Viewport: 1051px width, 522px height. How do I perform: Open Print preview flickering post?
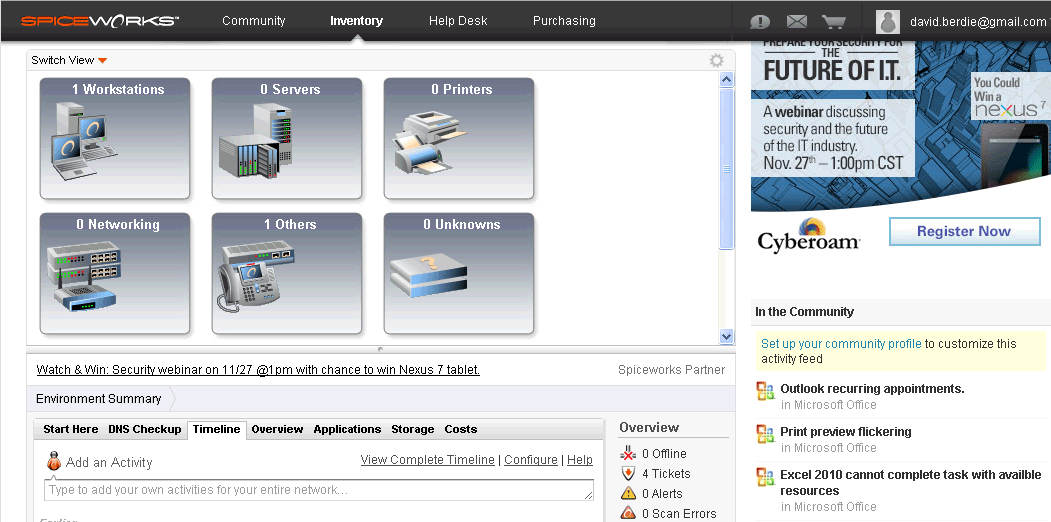point(845,432)
